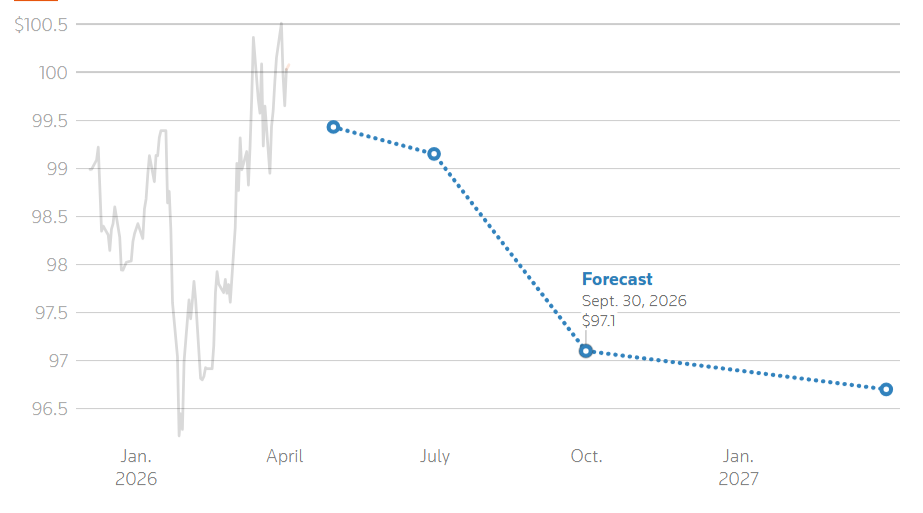Image resolution: width=923 pixels, height=513 pixels.
Task: Click the "July" x-axis label
Action: 435,457
